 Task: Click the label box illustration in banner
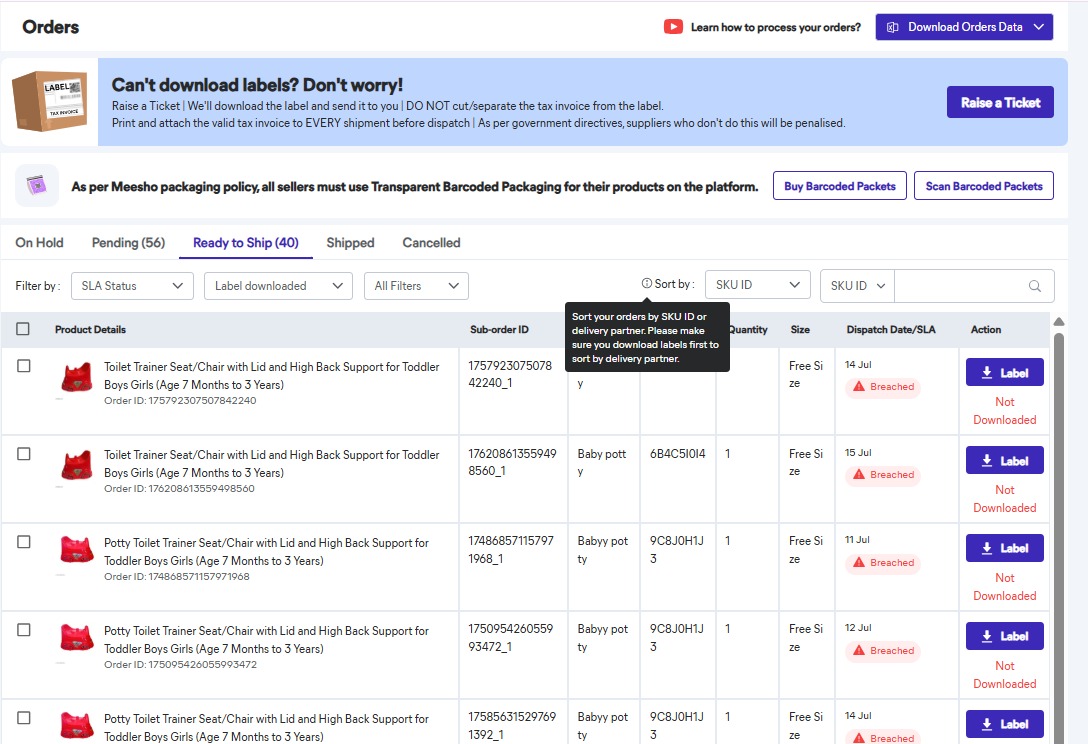click(x=49, y=101)
